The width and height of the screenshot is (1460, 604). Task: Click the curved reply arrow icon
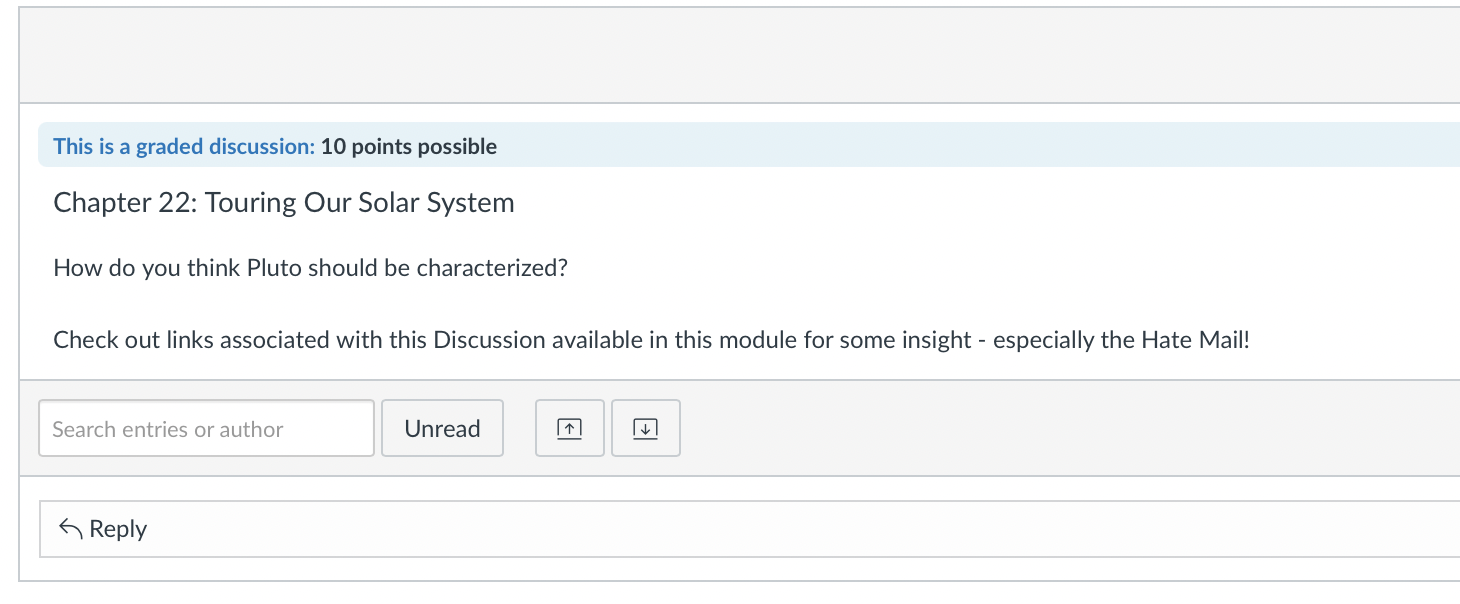pos(70,529)
